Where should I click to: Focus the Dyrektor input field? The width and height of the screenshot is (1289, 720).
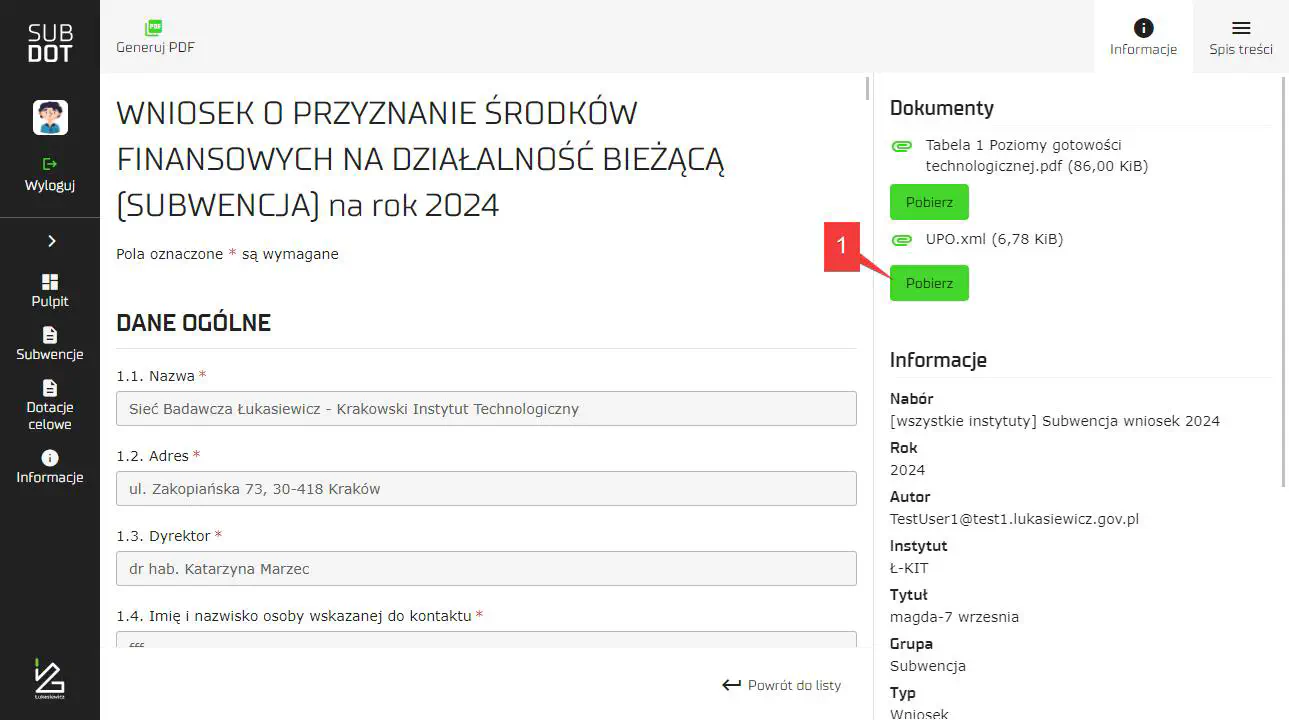click(x=486, y=569)
